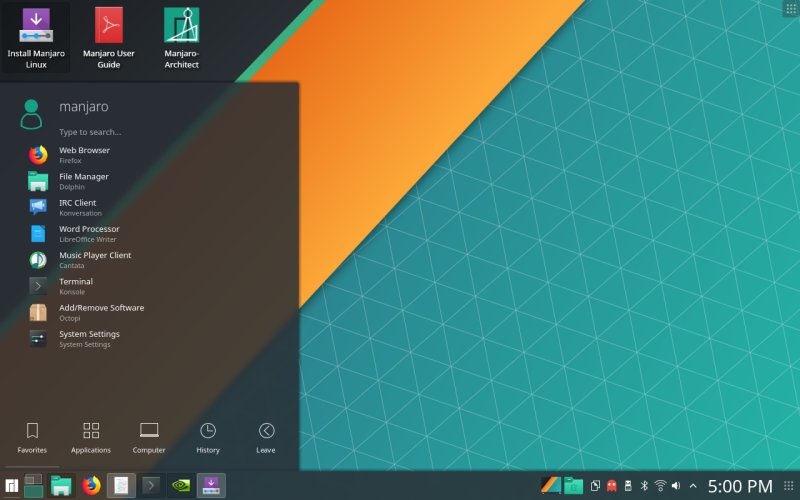800x500 pixels.
Task: Open the virtual desktop pager
Action: pyautogui.click(x=34, y=485)
